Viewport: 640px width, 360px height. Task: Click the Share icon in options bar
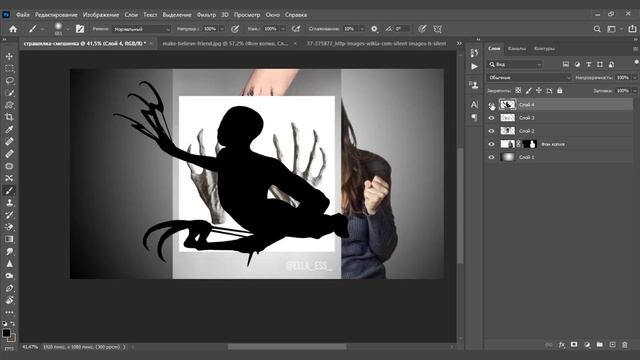click(x=632, y=29)
